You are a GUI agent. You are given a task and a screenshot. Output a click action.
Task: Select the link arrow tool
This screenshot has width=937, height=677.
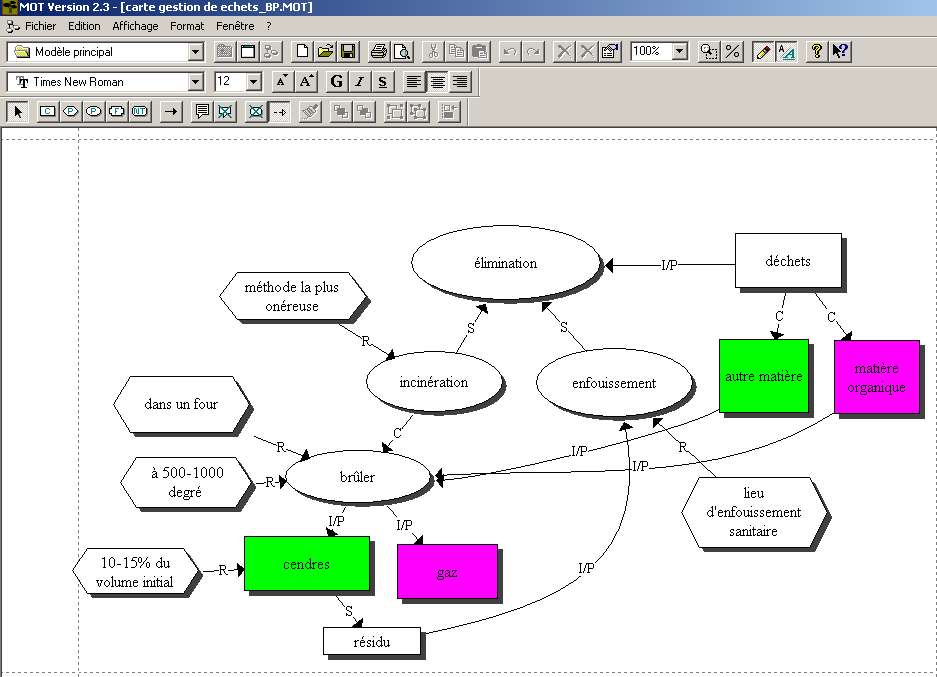coord(171,112)
